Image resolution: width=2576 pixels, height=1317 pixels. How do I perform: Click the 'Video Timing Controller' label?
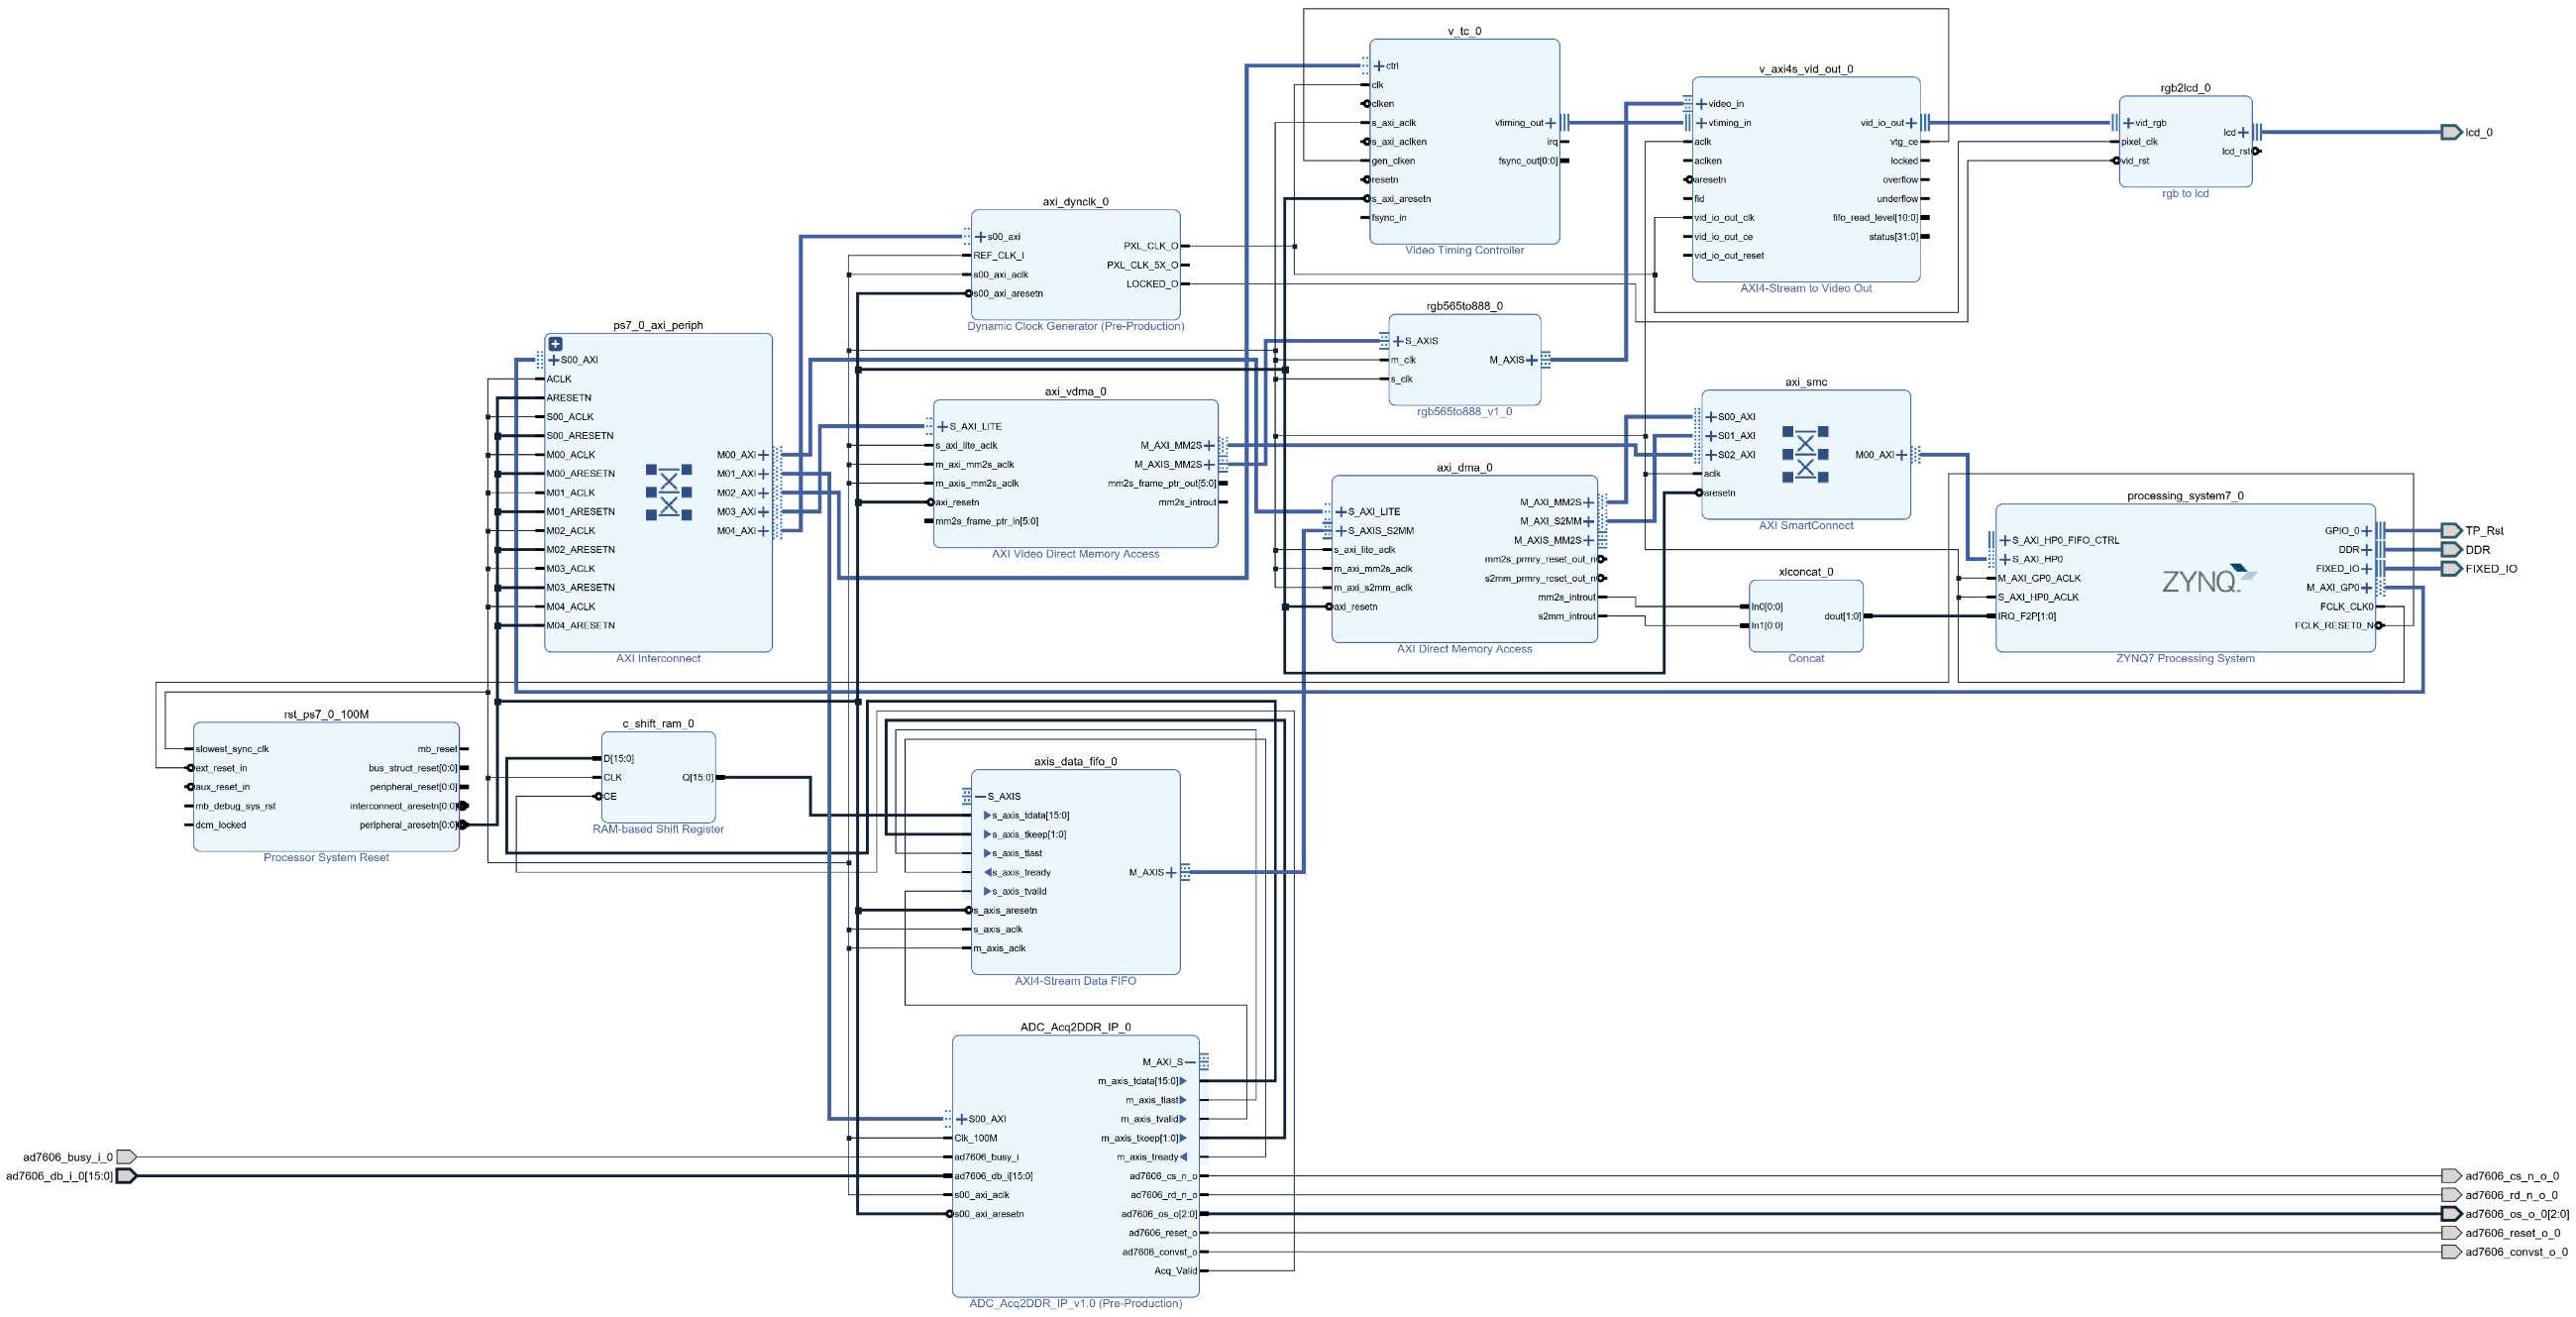(1464, 251)
